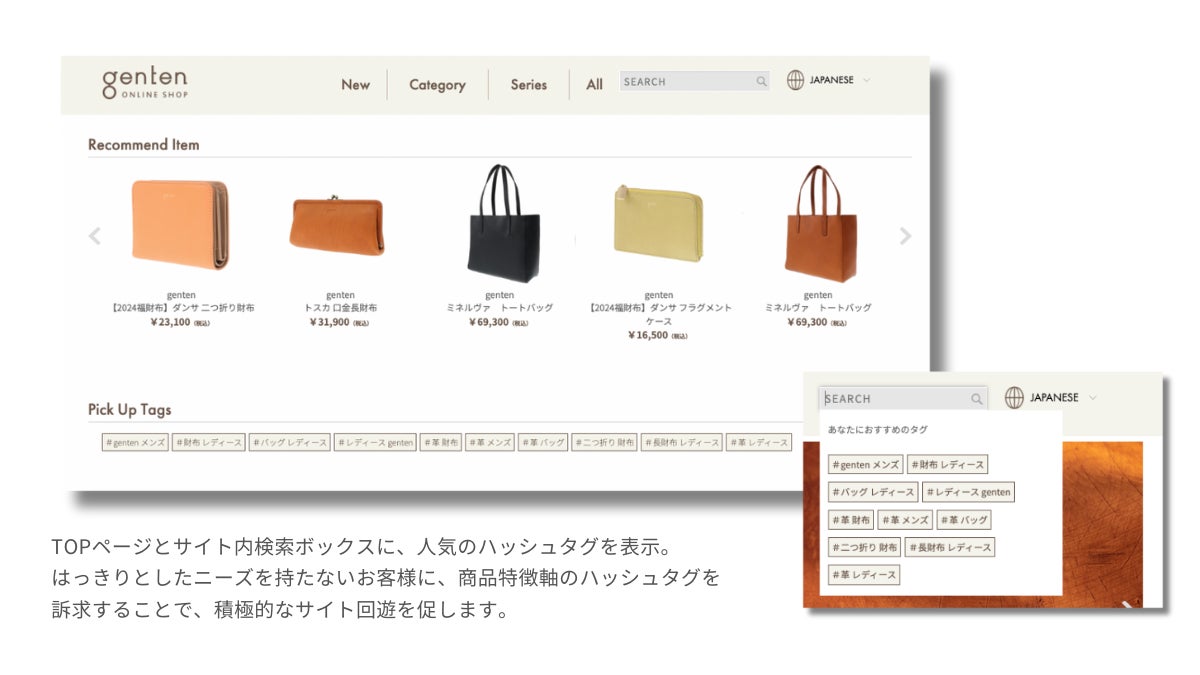Select #革 レディース in Pick Up Tags row

tap(759, 442)
